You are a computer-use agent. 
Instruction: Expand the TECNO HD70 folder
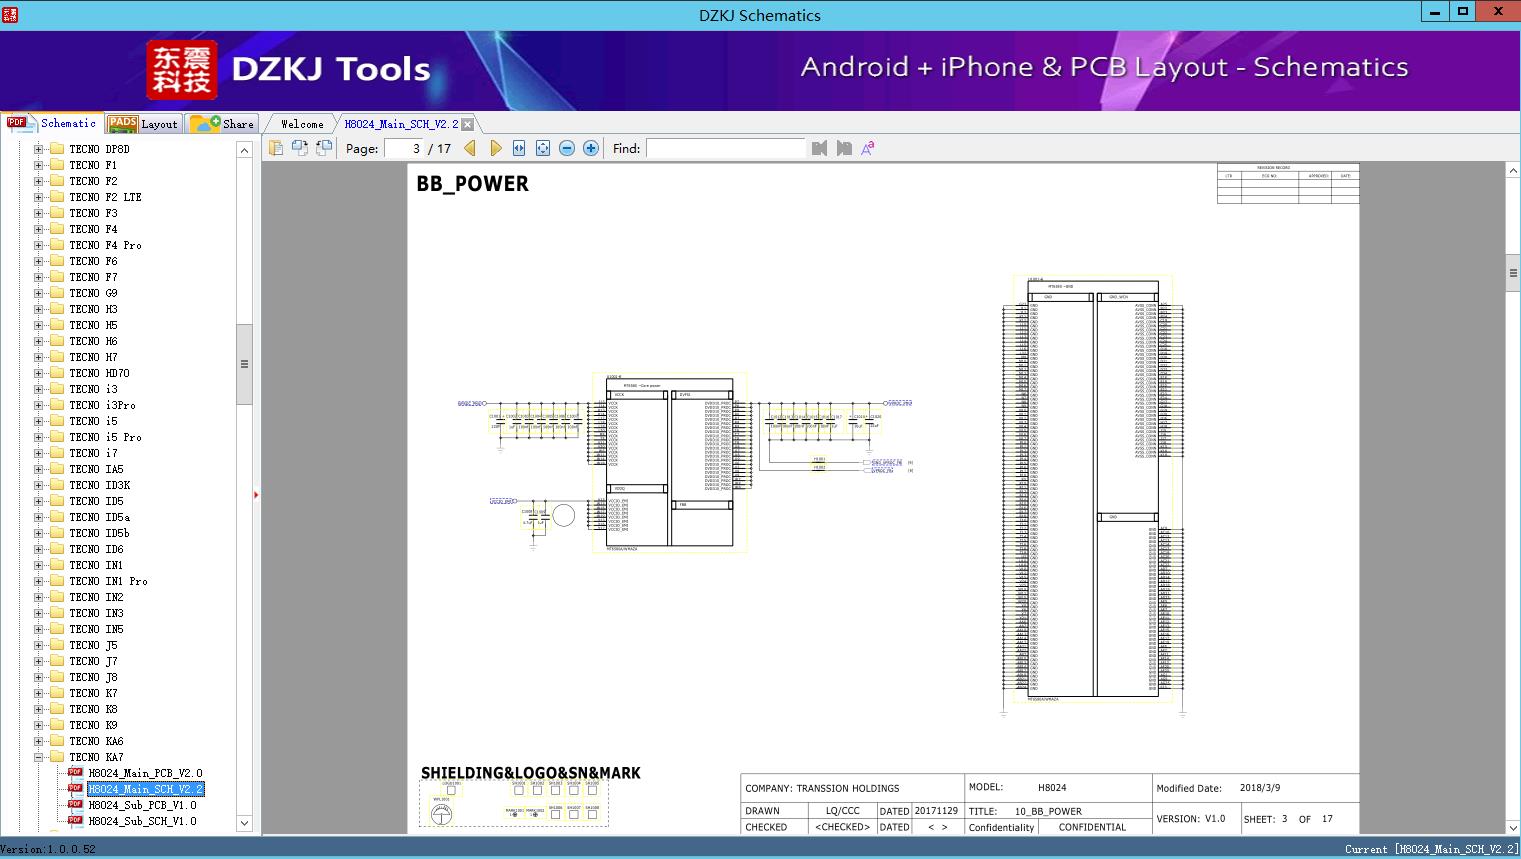(38, 373)
